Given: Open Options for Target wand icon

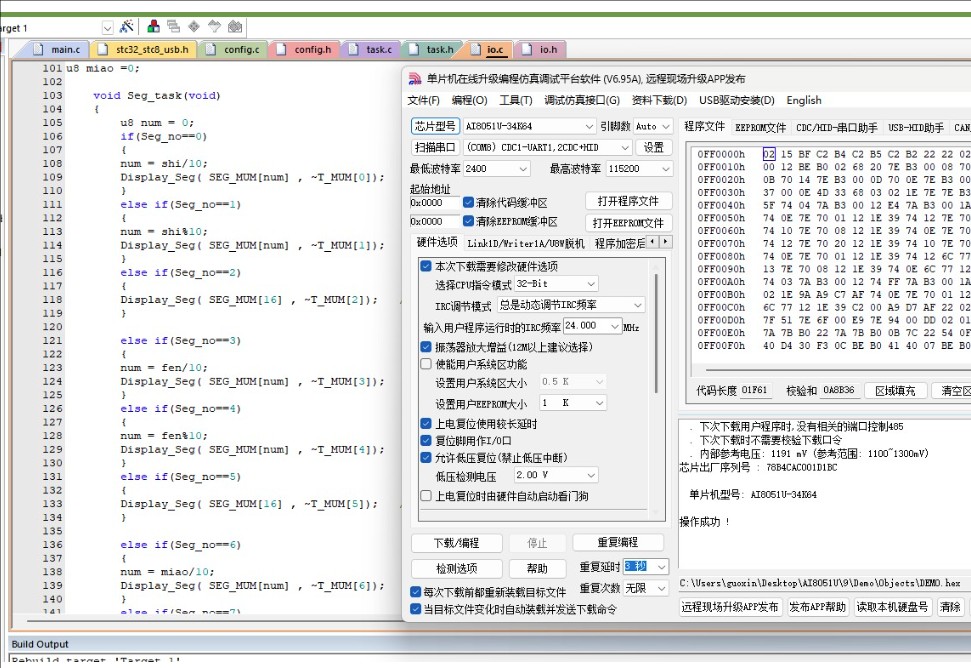Looking at the screenshot, I should click(127, 27).
